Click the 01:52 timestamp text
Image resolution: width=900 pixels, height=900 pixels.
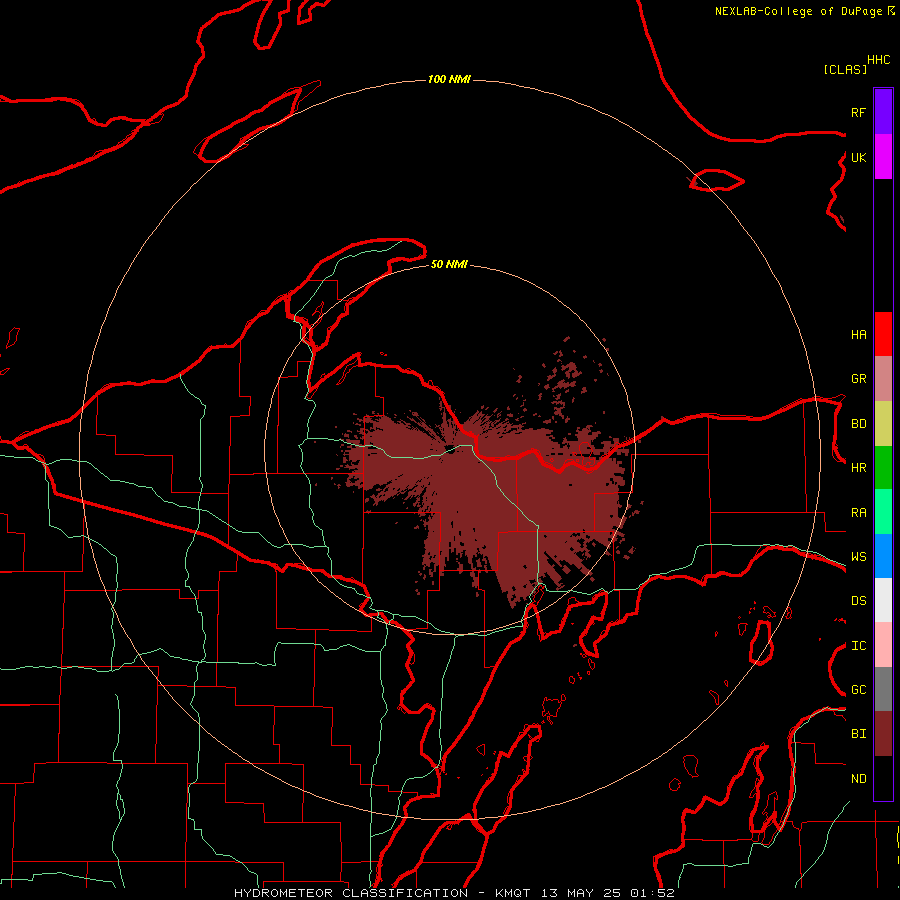click(652, 893)
